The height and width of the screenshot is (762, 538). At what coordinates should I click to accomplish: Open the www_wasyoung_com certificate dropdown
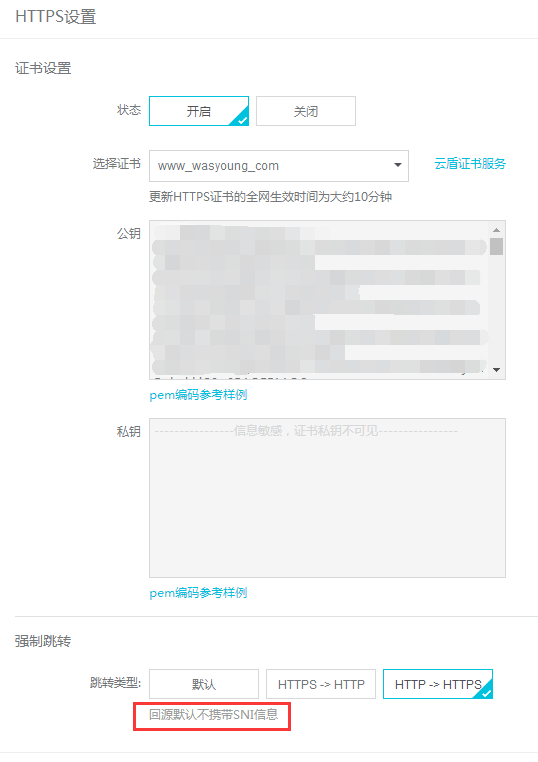[x=278, y=166]
